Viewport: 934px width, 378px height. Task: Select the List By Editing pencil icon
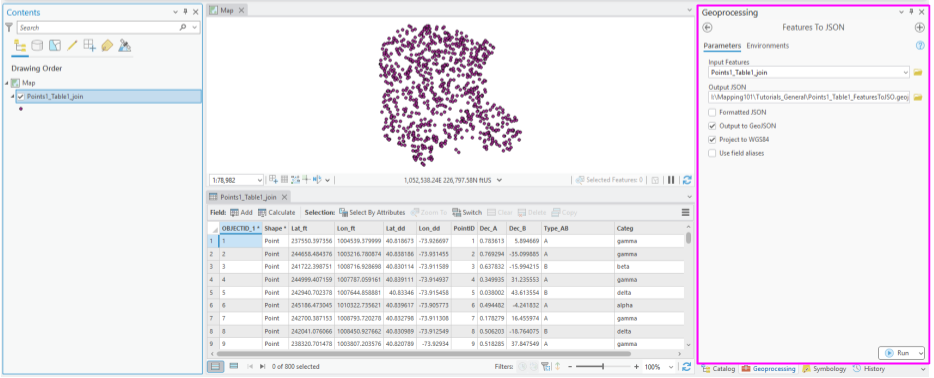pos(72,45)
